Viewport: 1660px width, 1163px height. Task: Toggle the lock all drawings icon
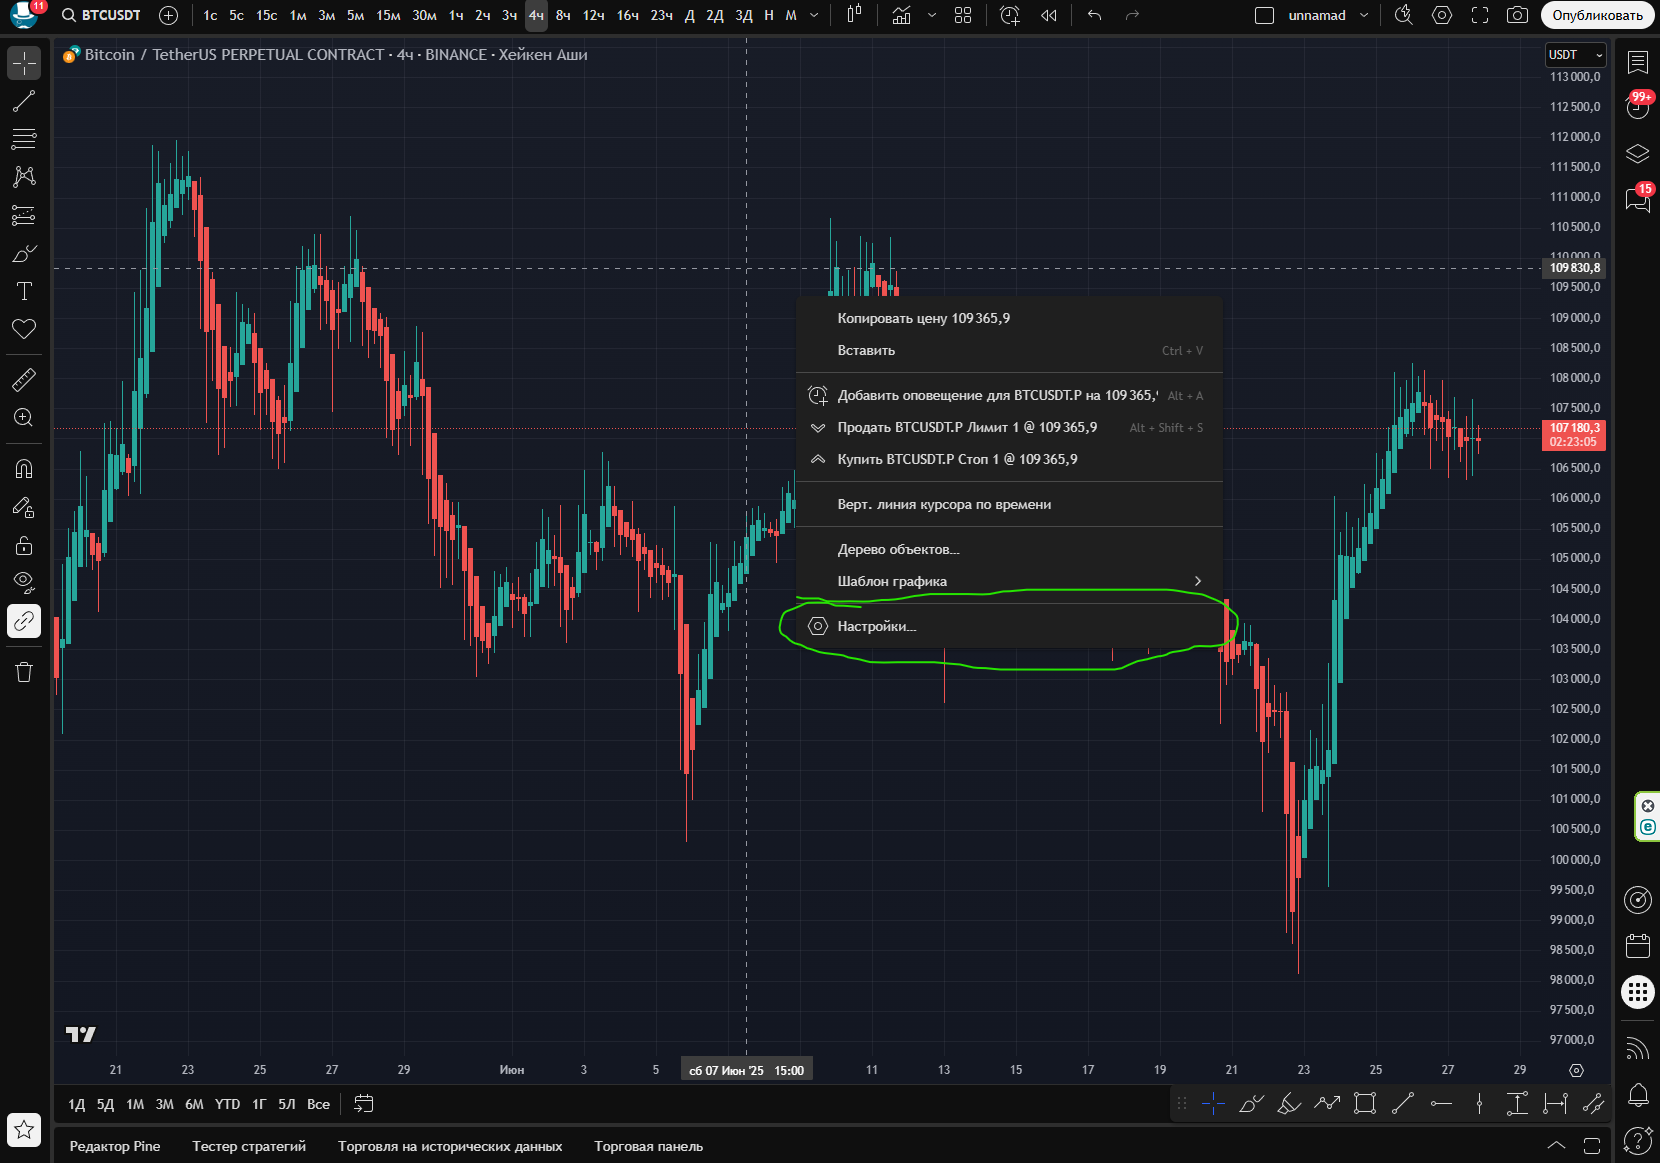[24, 545]
